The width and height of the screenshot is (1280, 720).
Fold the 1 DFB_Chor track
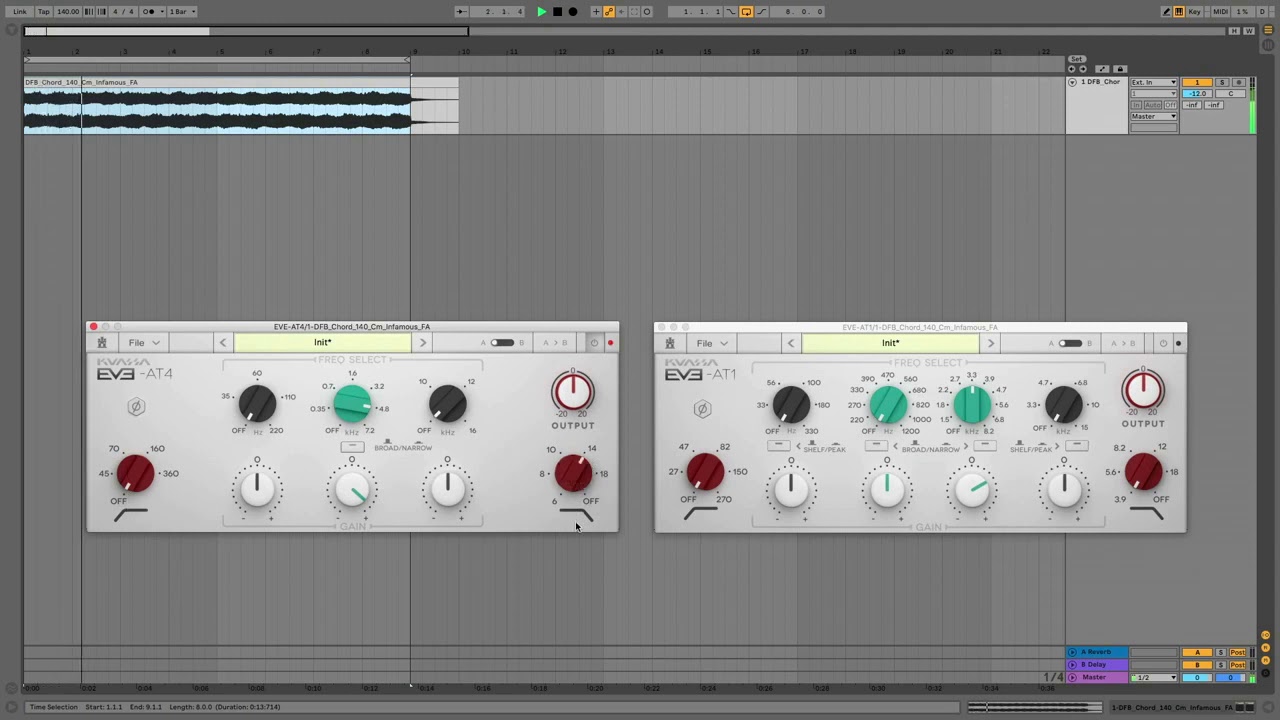[1072, 82]
